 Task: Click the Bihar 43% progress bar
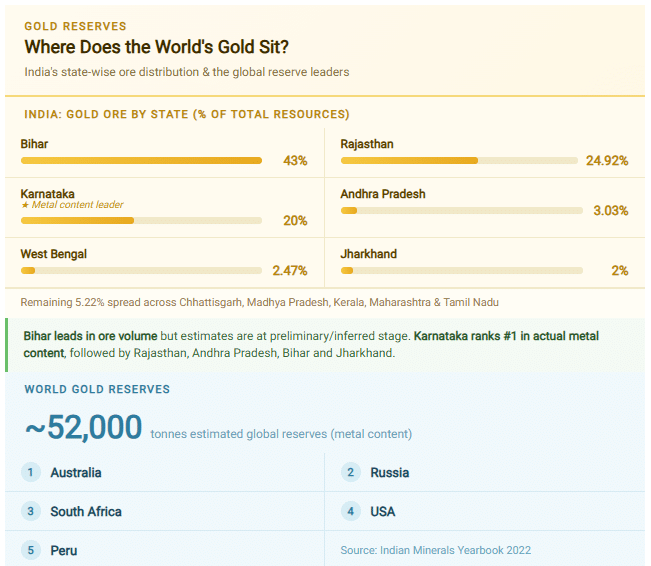[141, 160]
